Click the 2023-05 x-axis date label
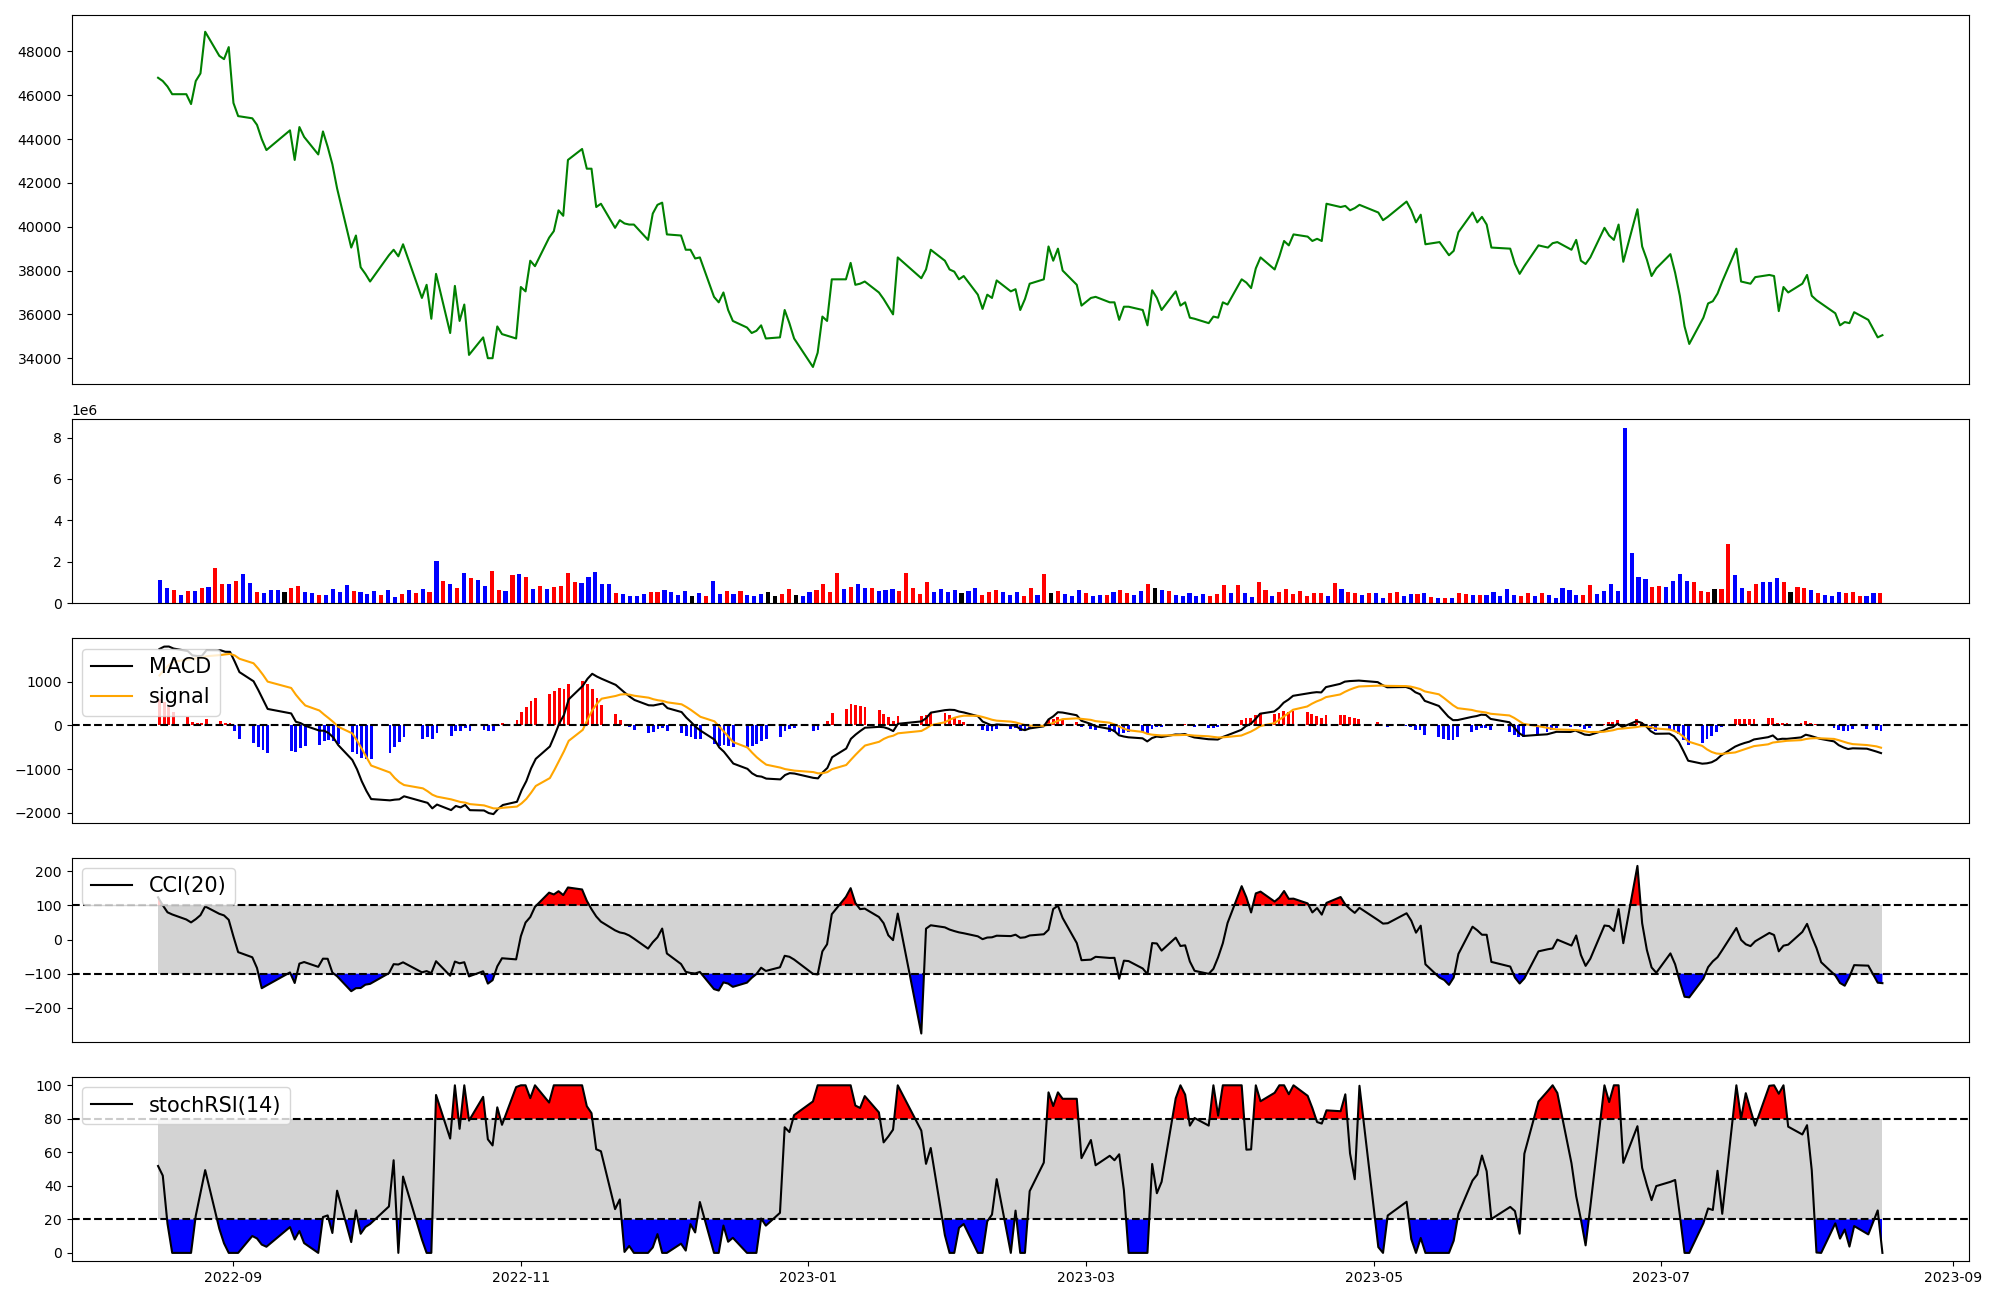Image resolution: width=2000 pixels, height=1300 pixels. (x=1374, y=1276)
